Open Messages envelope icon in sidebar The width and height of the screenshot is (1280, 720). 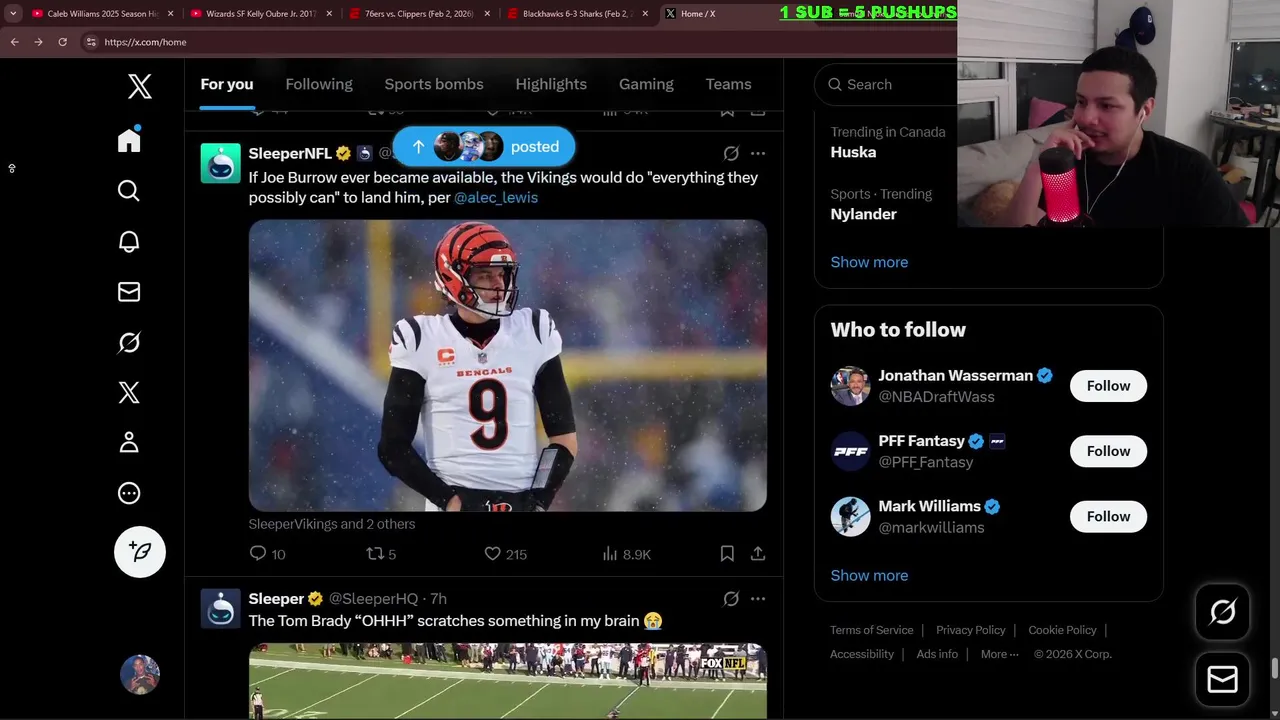tap(129, 292)
